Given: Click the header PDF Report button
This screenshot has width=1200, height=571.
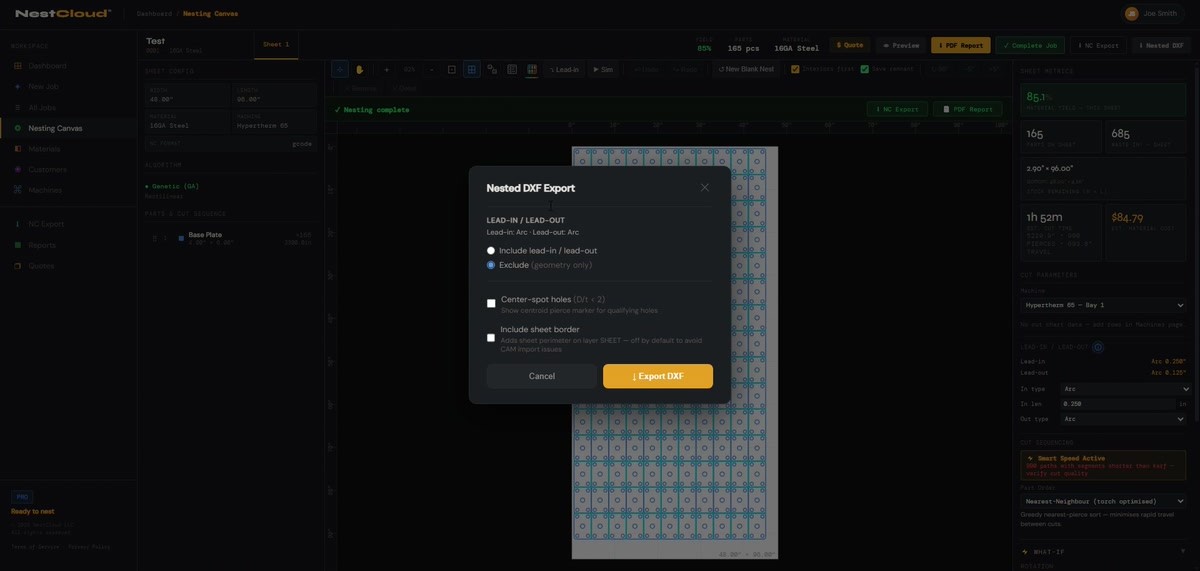Looking at the screenshot, I should click(961, 45).
